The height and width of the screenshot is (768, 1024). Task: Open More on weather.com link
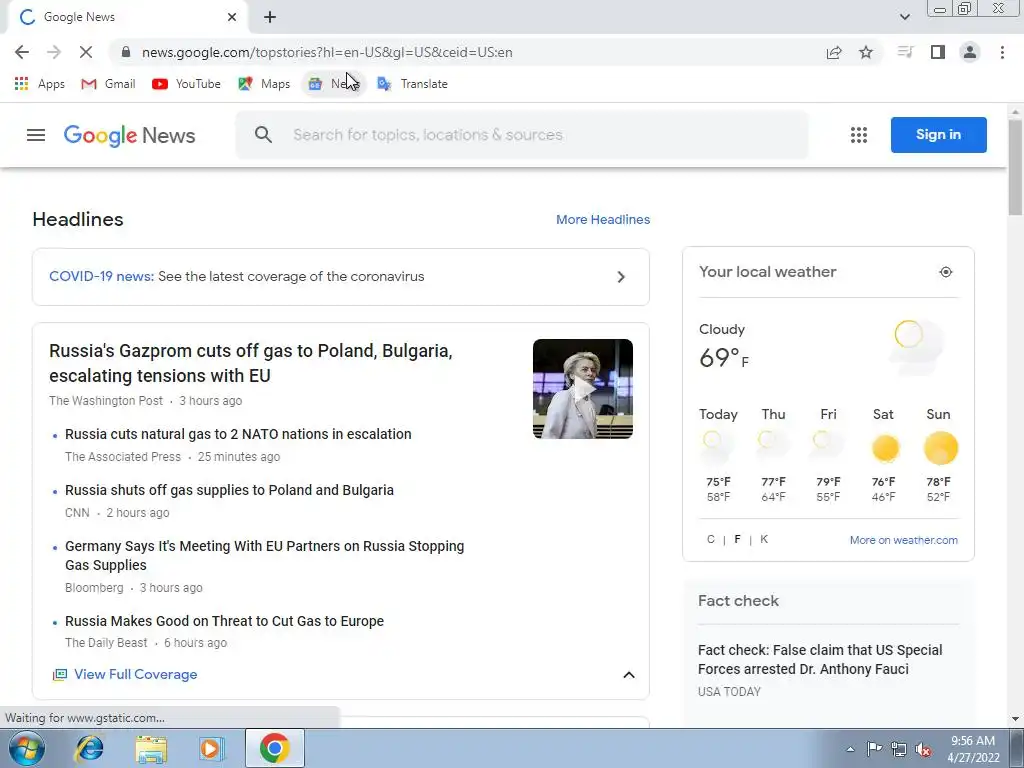click(904, 540)
